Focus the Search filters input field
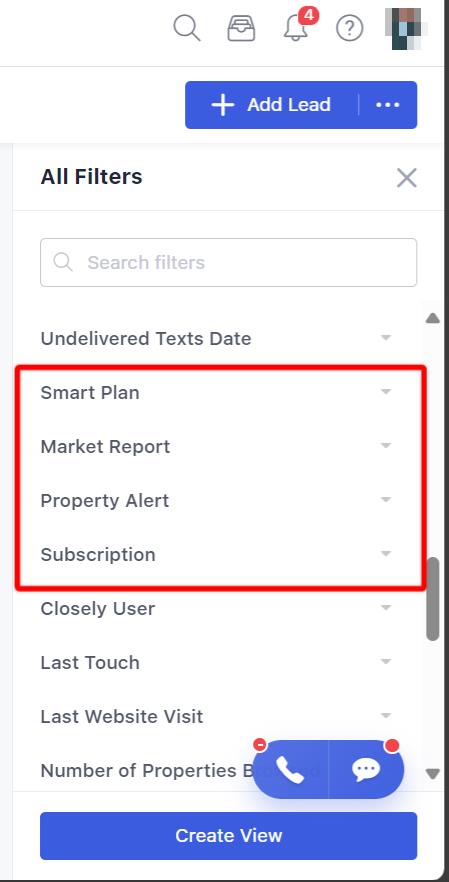 [x=228, y=262]
